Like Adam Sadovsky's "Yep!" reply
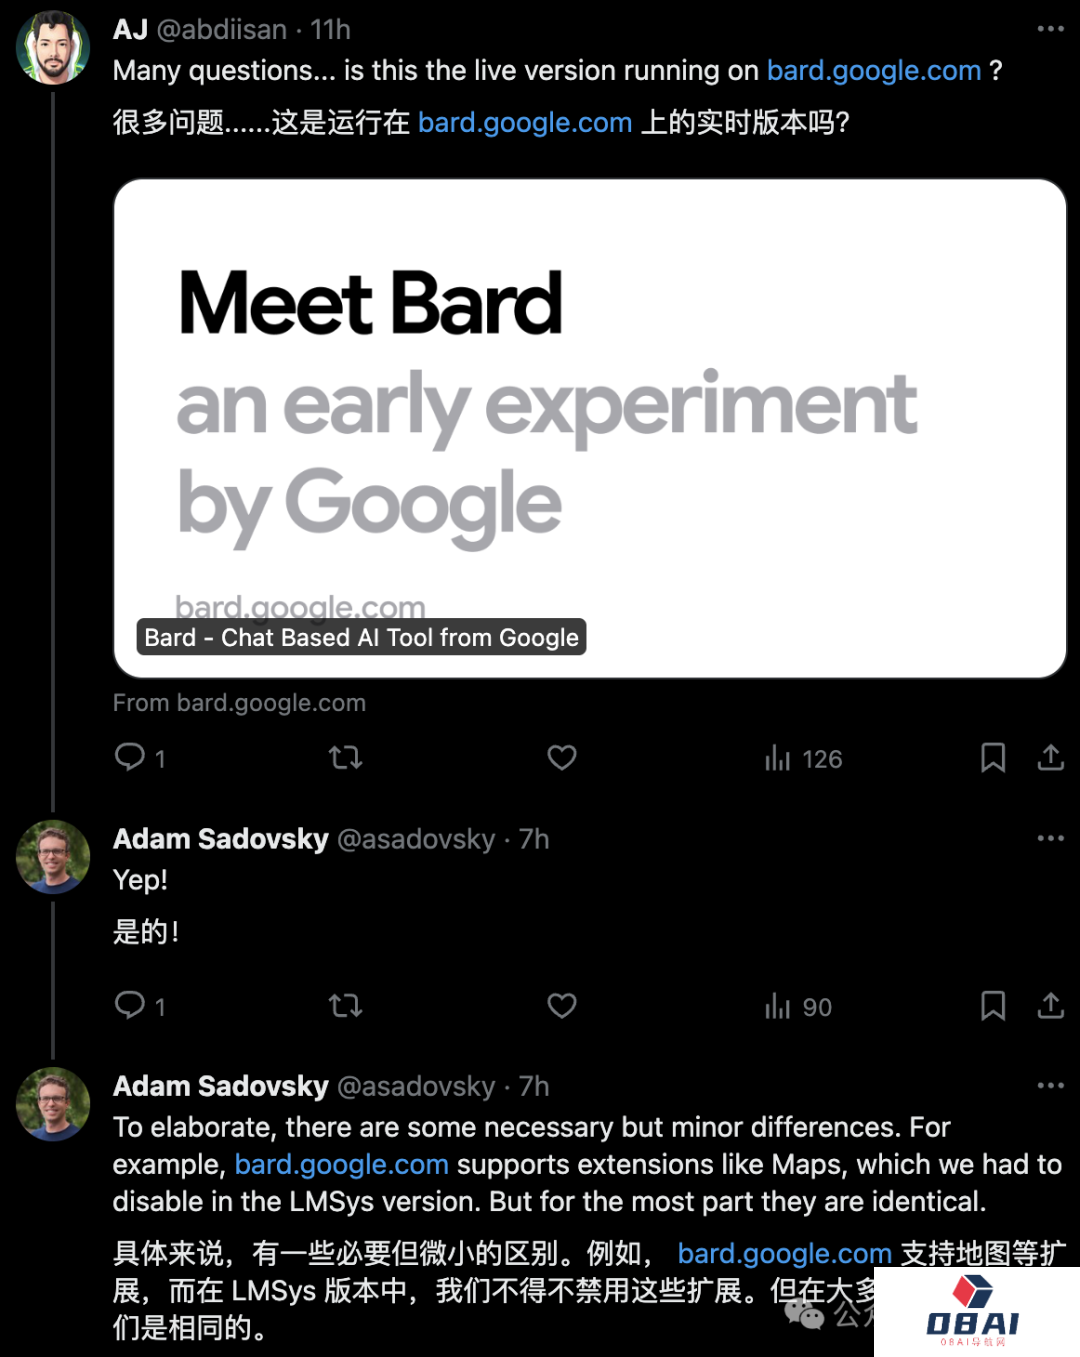This screenshot has width=1080, height=1357. 562,1005
